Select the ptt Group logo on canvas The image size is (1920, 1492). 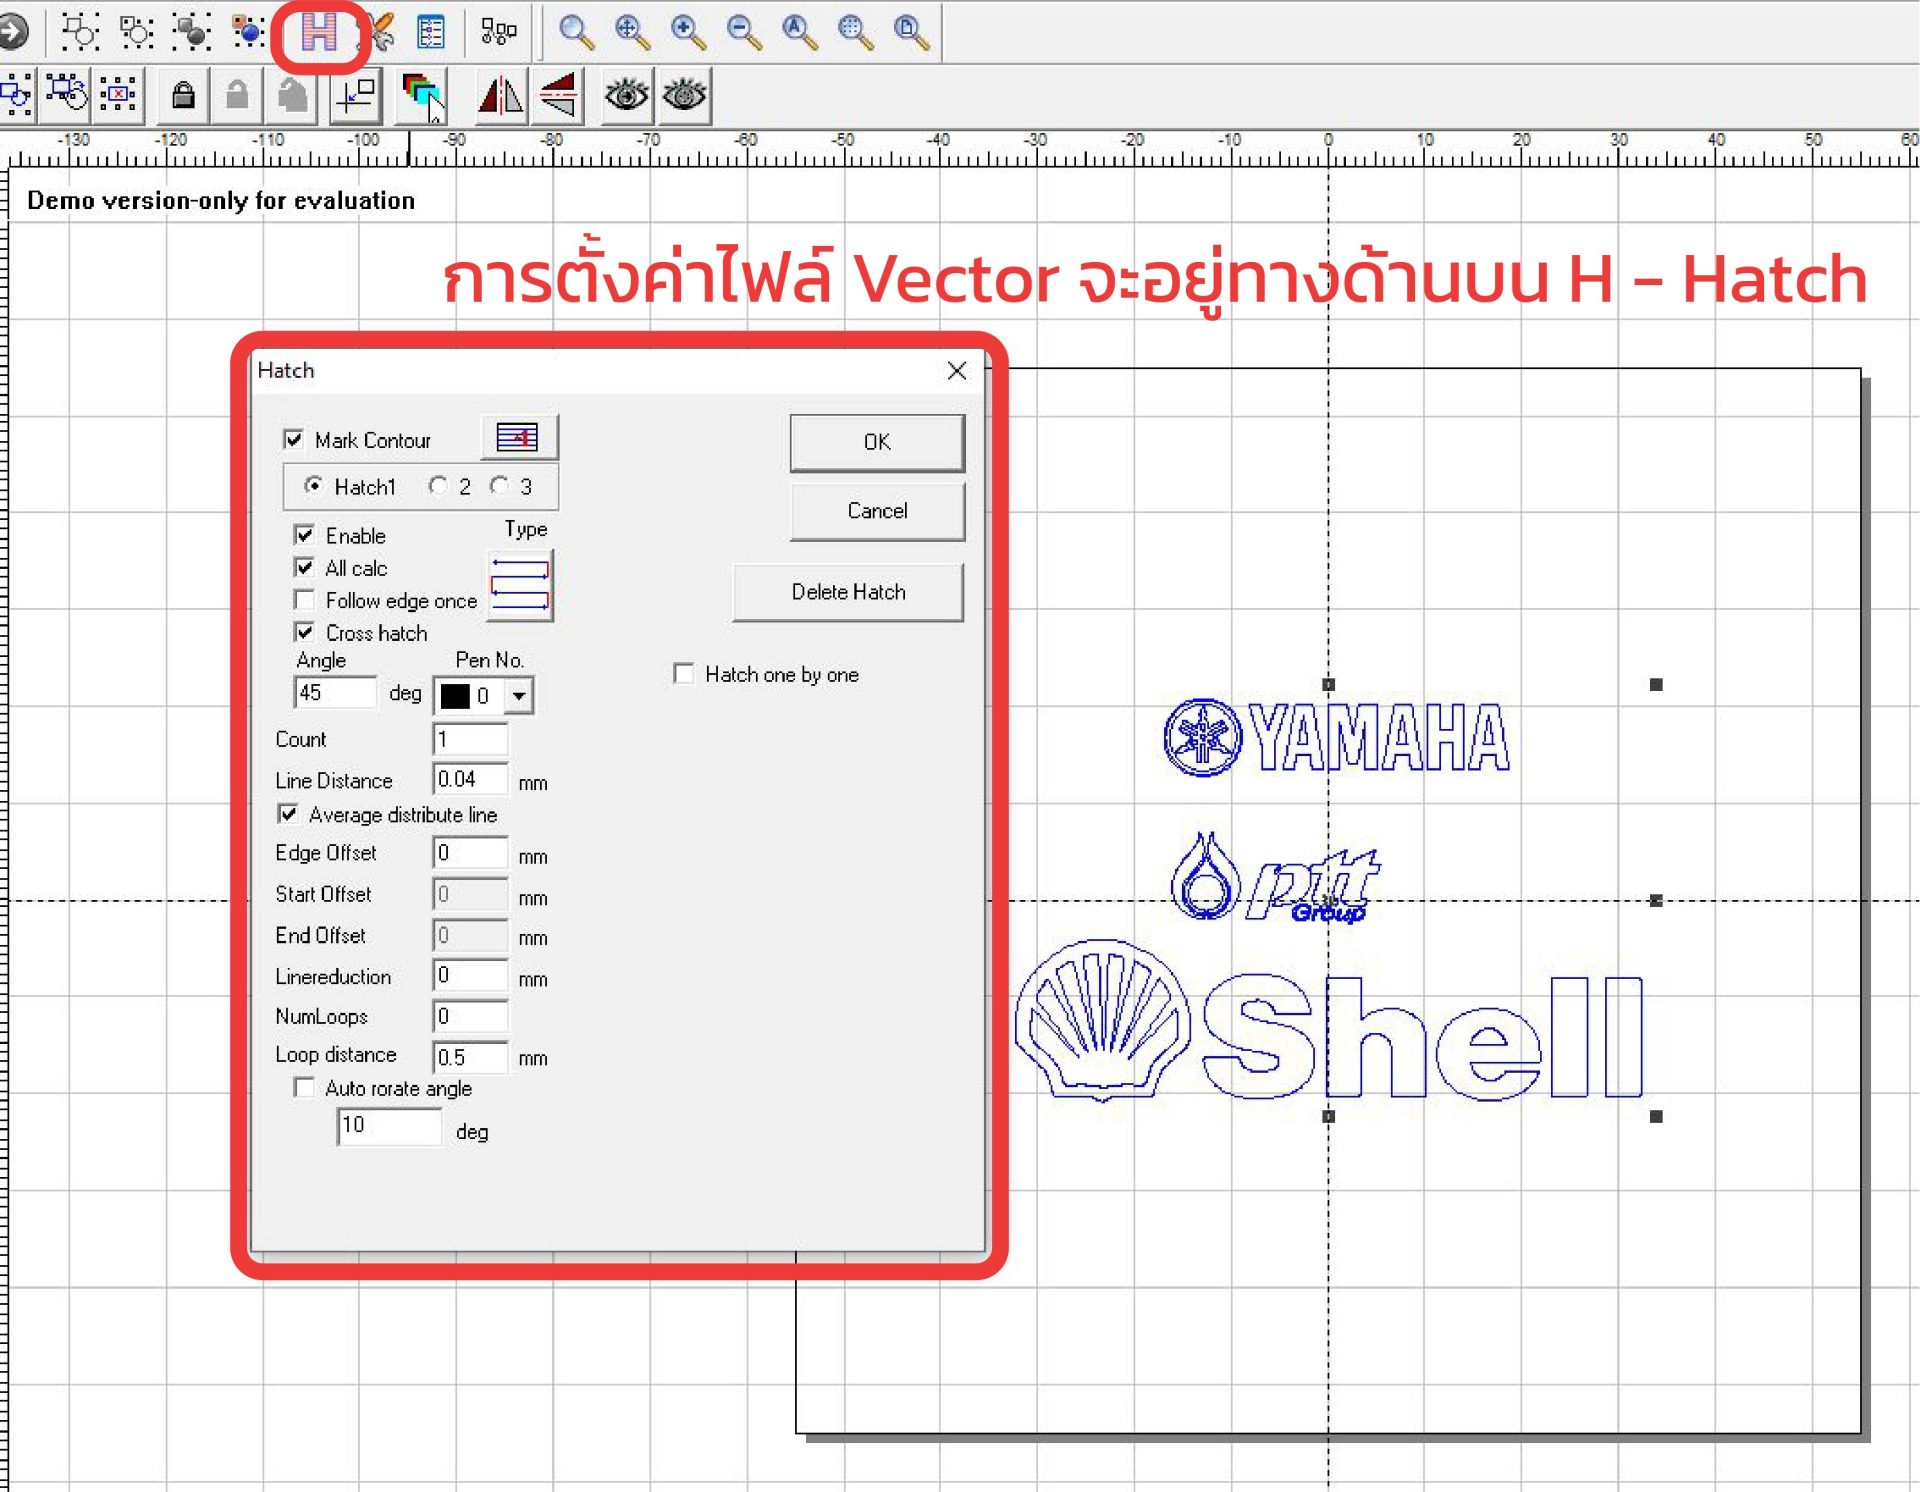click(1275, 877)
